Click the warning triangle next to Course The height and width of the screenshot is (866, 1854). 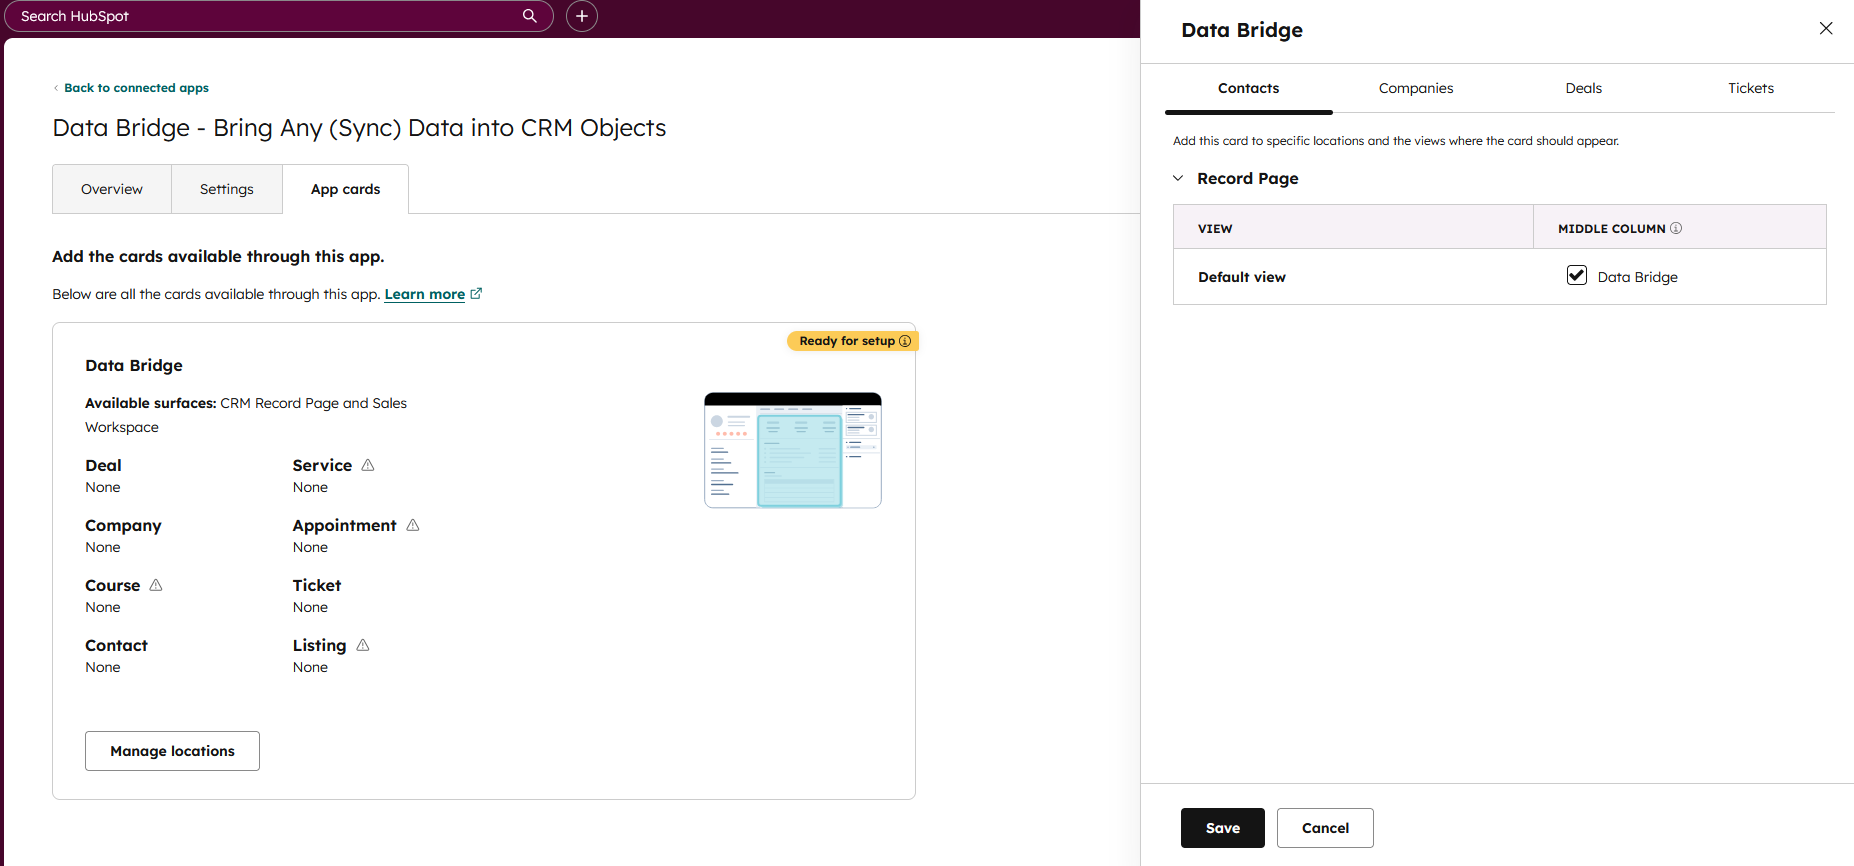click(156, 585)
